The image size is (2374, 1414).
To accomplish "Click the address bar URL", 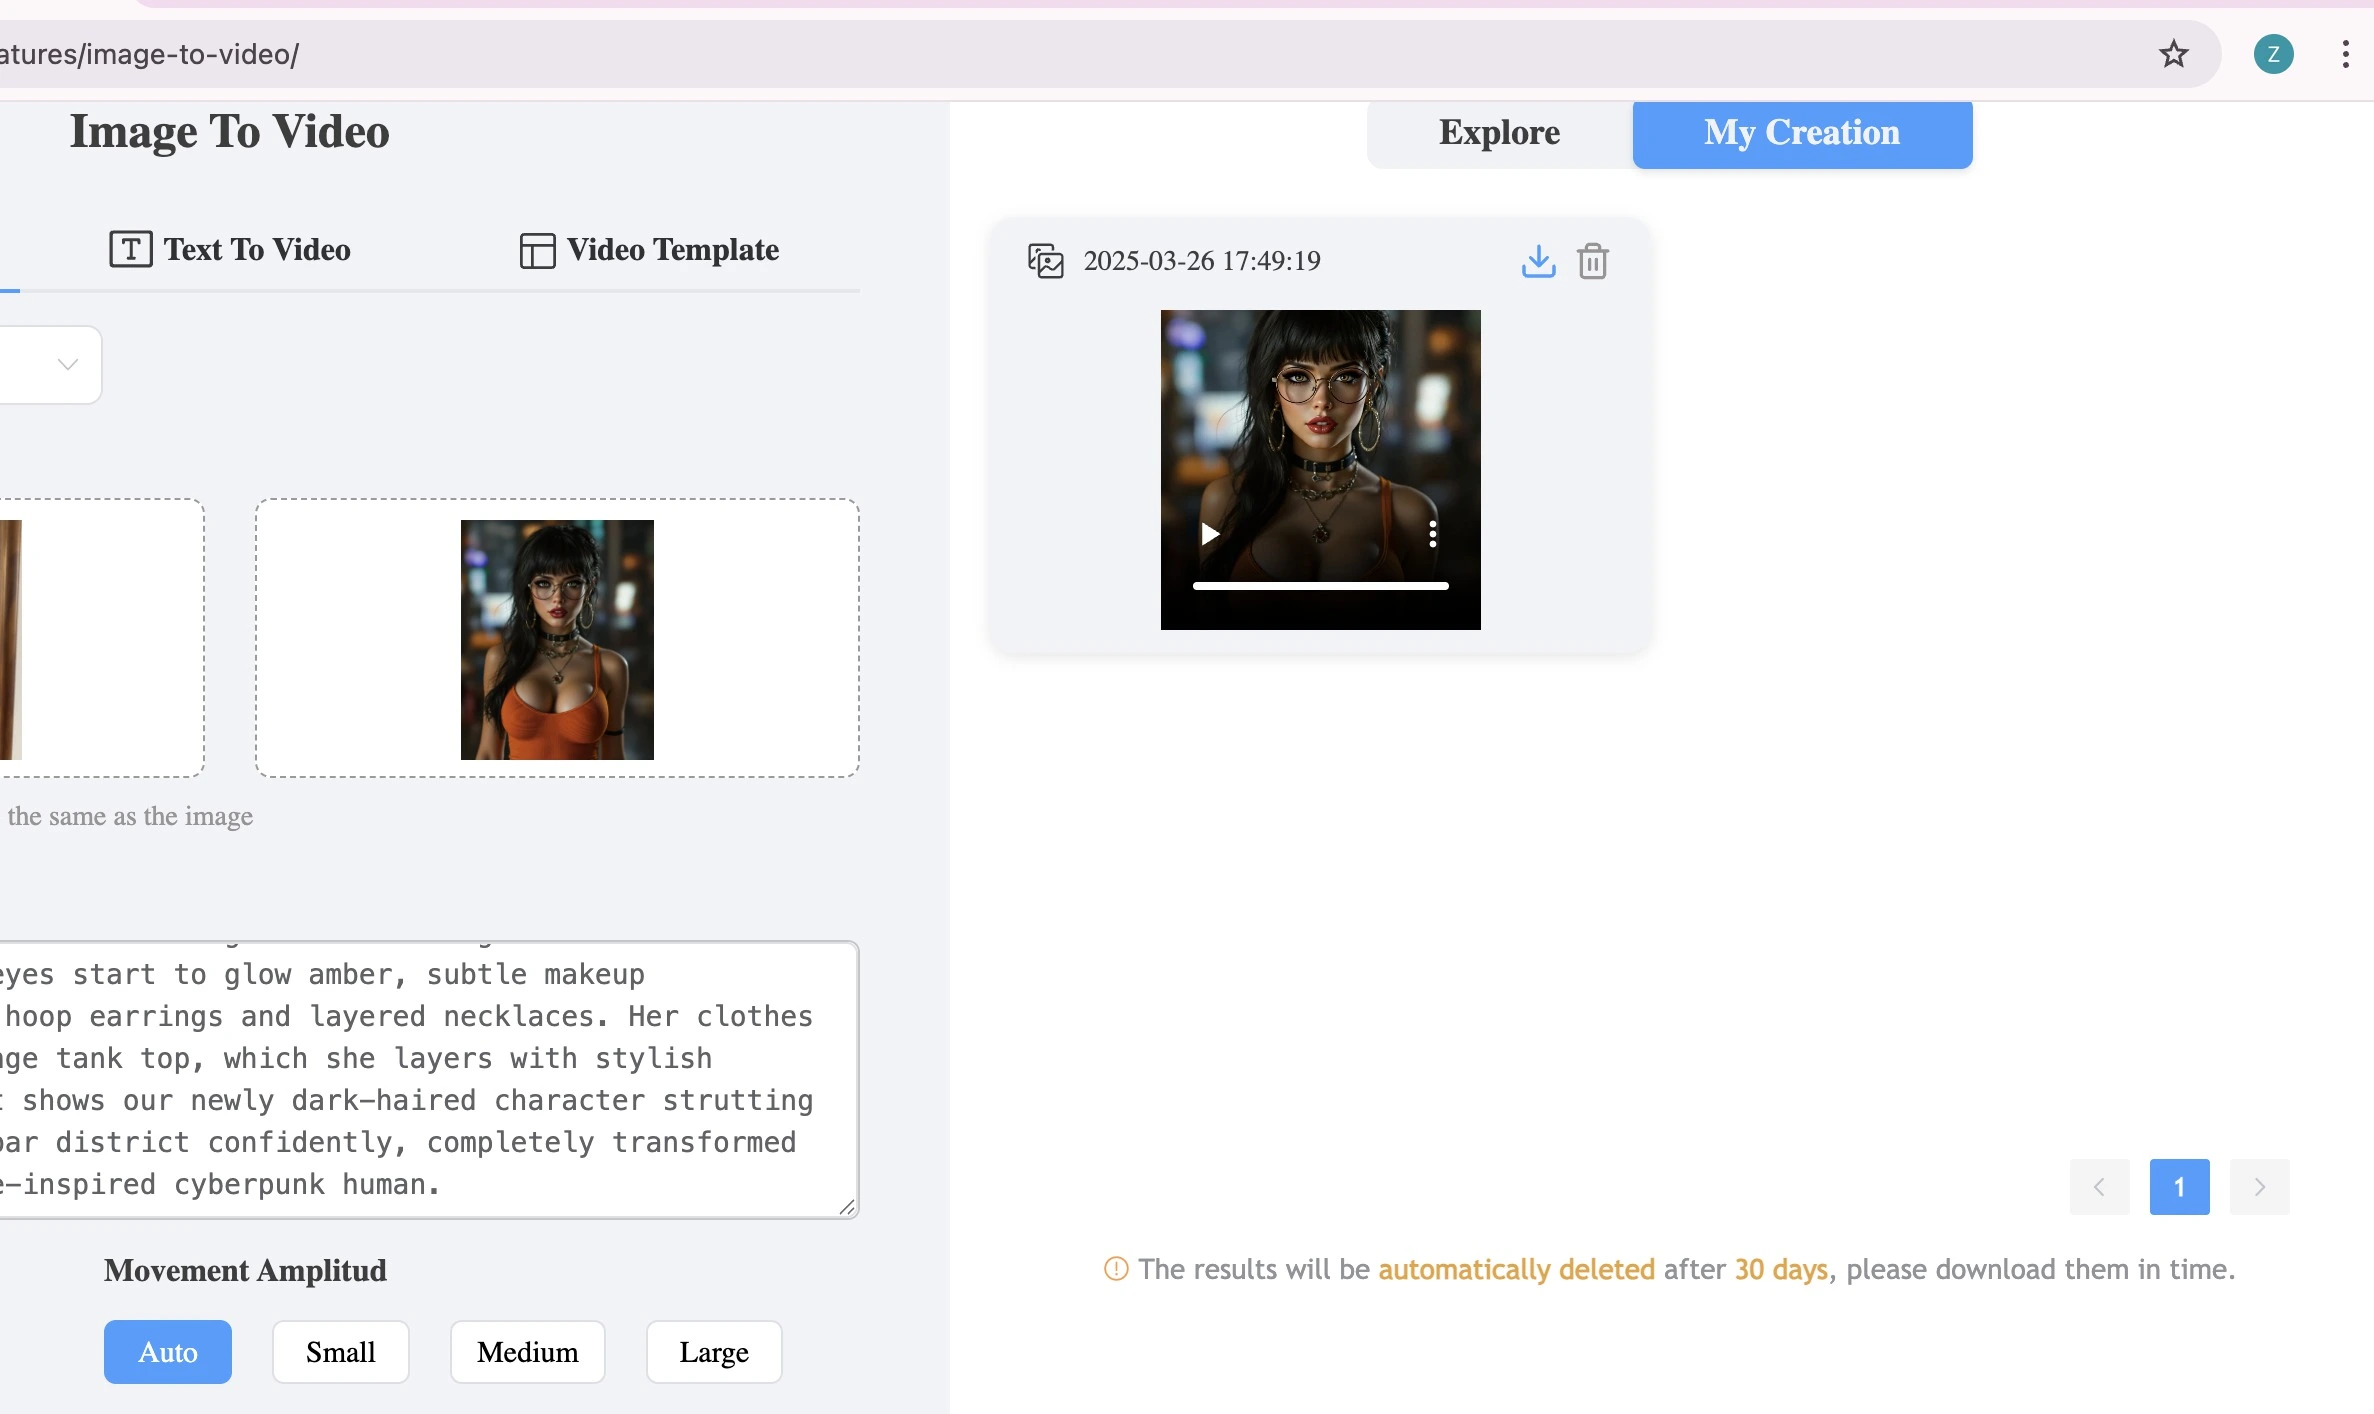I will [150, 54].
